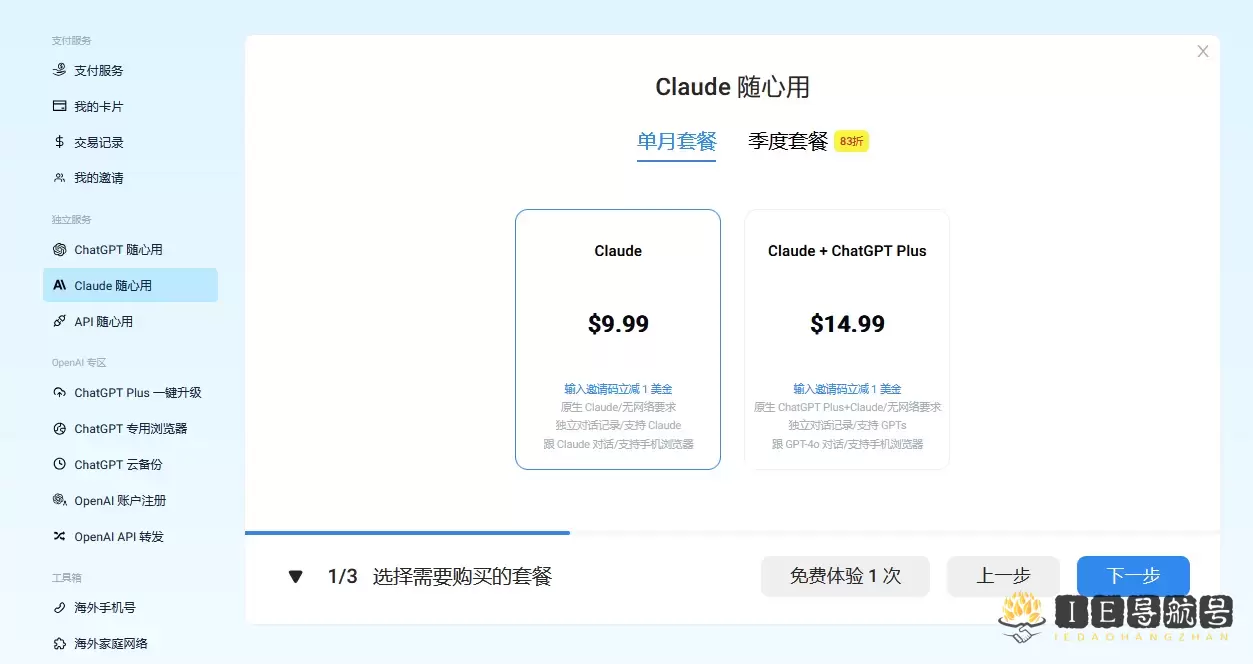Click the dialog title Claude 随心用
Viewport: 1253px width, 664px height.
732,87
